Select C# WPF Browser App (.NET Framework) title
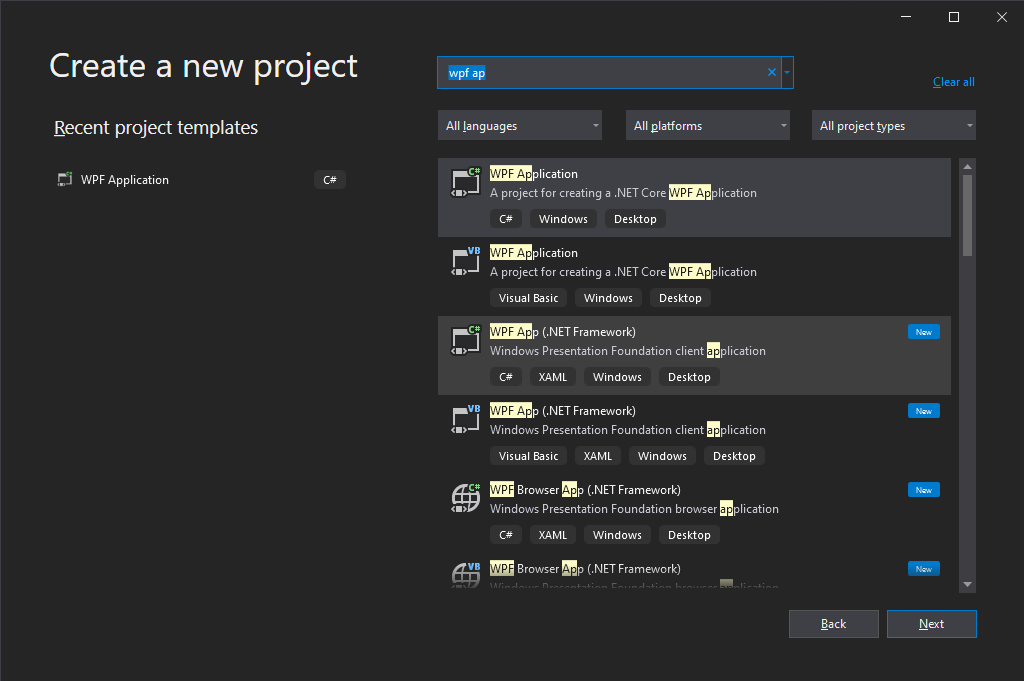The image size is (1024, 681). [x=585, y=490]
